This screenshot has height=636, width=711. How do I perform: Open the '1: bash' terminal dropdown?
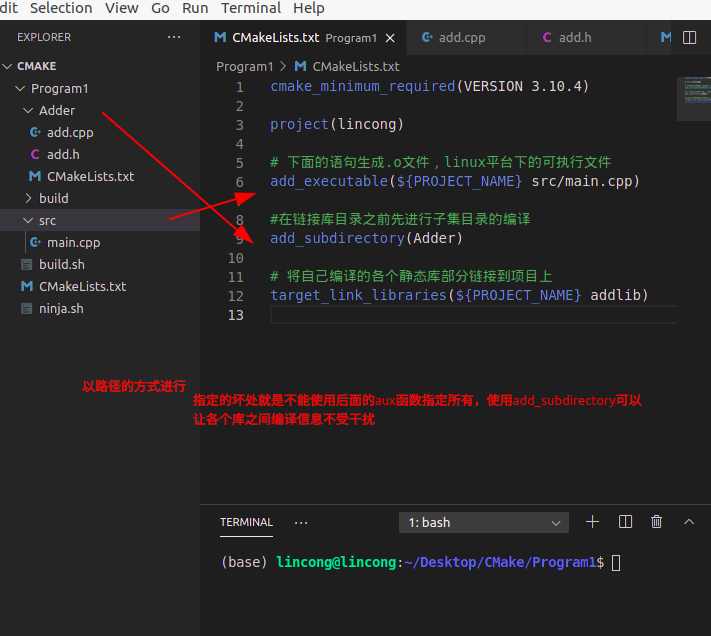483,523
